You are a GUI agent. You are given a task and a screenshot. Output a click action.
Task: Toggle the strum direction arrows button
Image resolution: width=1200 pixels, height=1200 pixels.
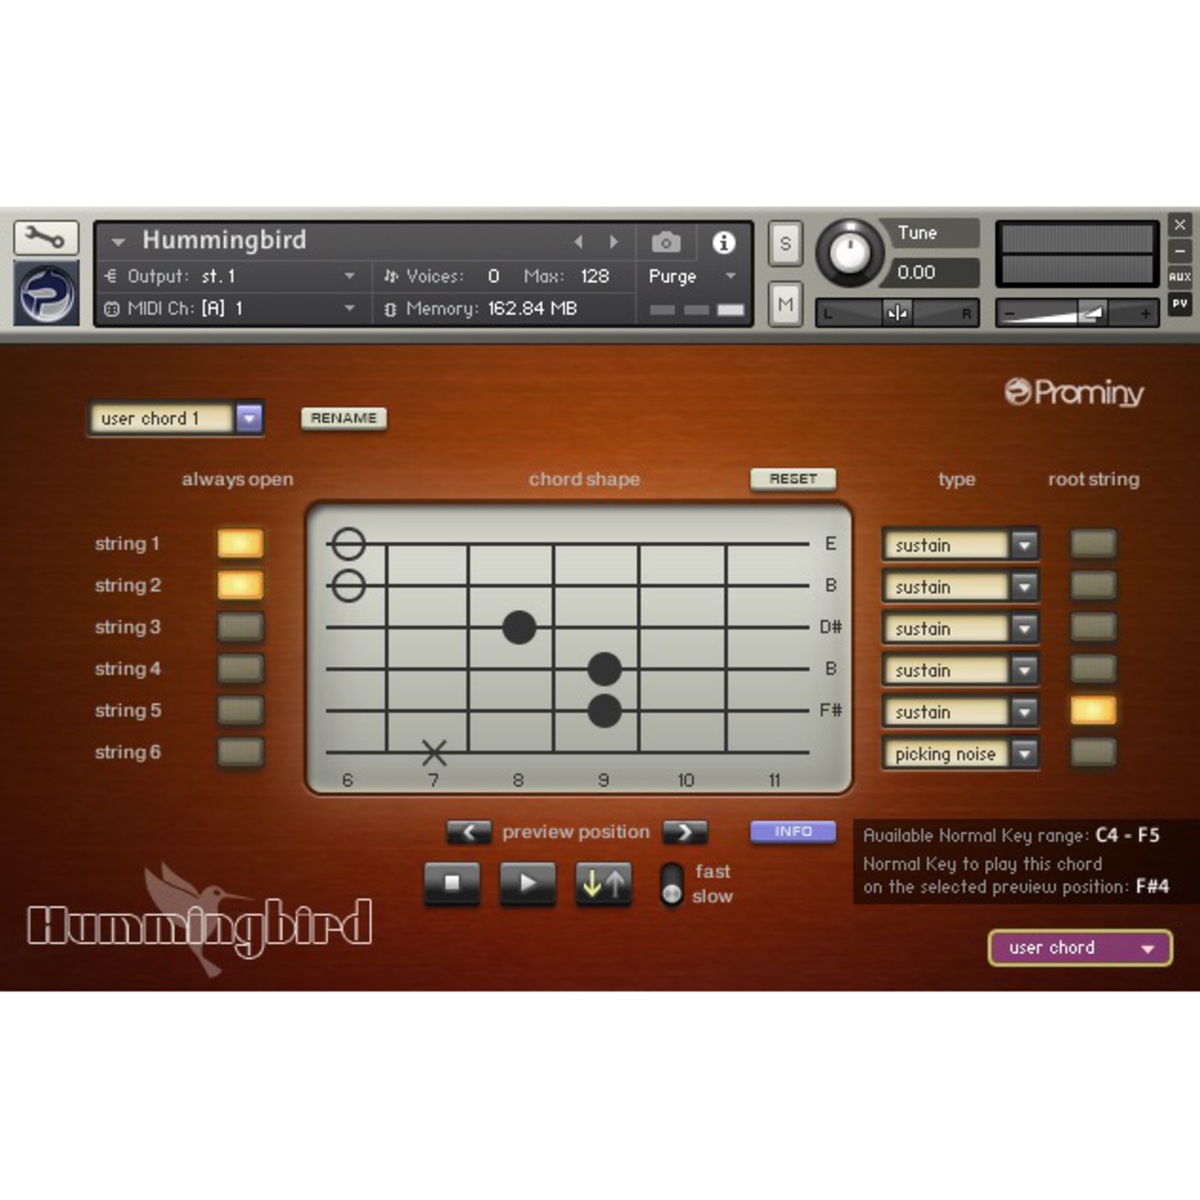click(604, 884)
